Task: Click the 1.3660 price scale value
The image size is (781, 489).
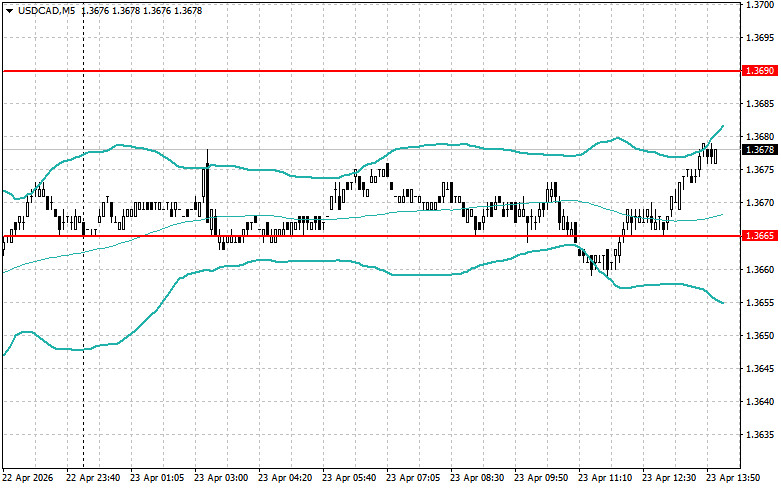Action: click(760, 270)
